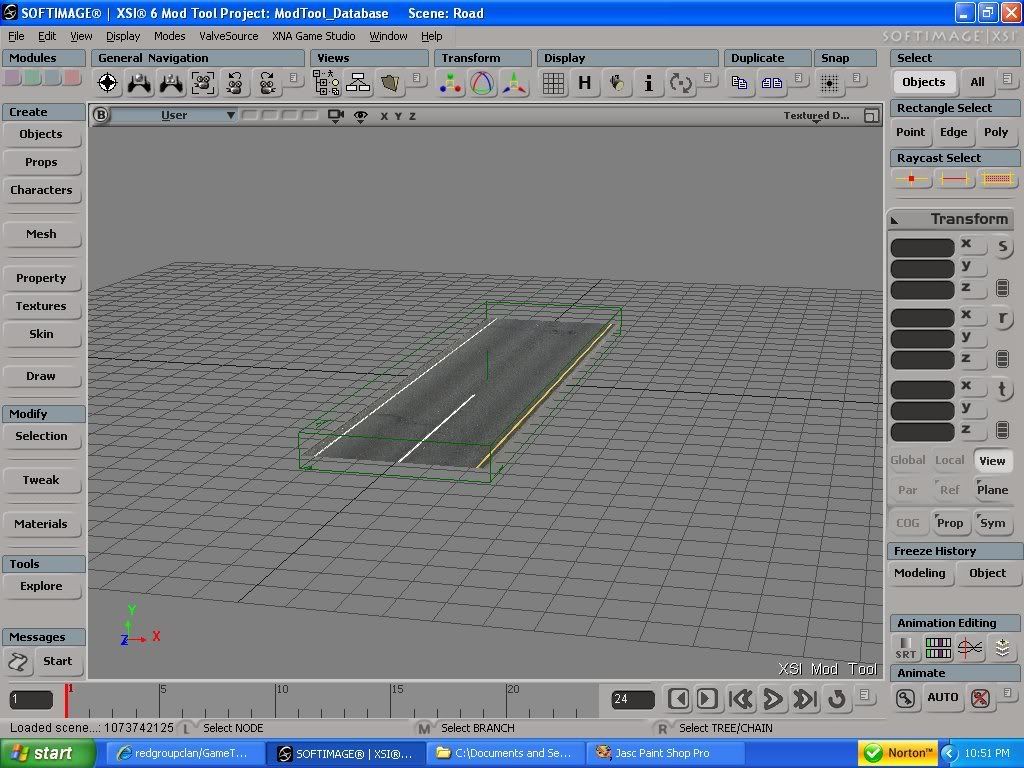Click the duplicate multiple icon
Viewport: 1024px width, 768px height.
click(771, 83)
